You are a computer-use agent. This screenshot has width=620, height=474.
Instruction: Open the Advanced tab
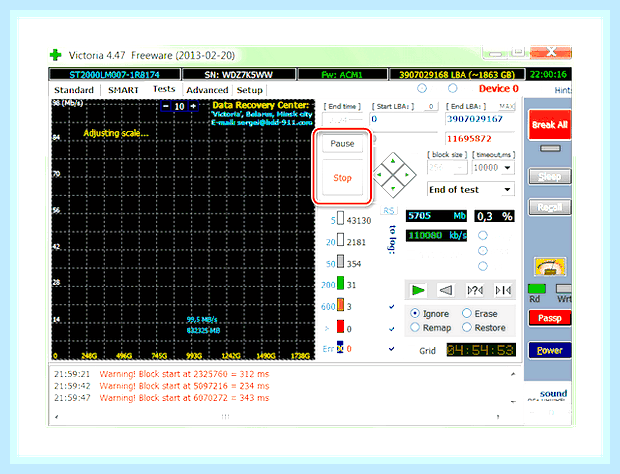coord(207,90)
